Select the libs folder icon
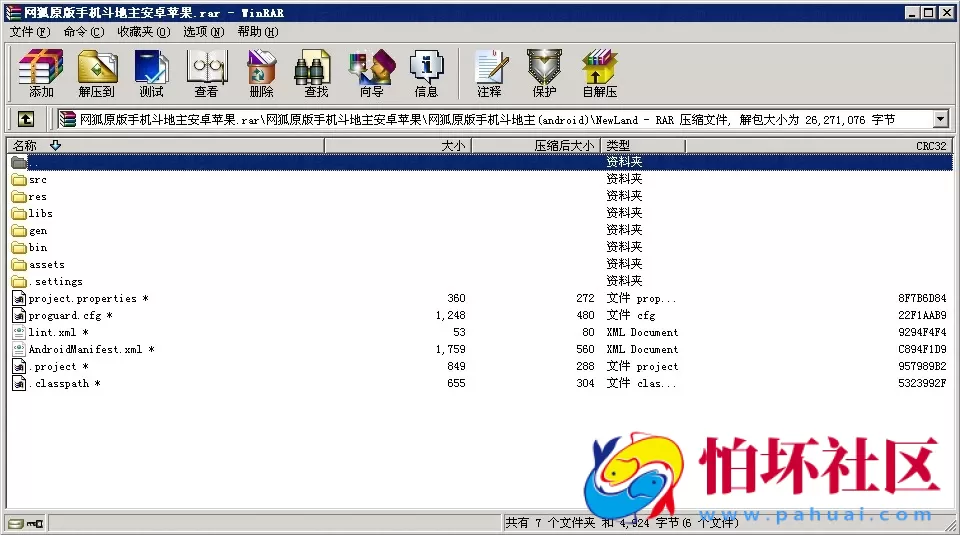The width and height of the screenshot is (960, 535). tap(19, 213)
